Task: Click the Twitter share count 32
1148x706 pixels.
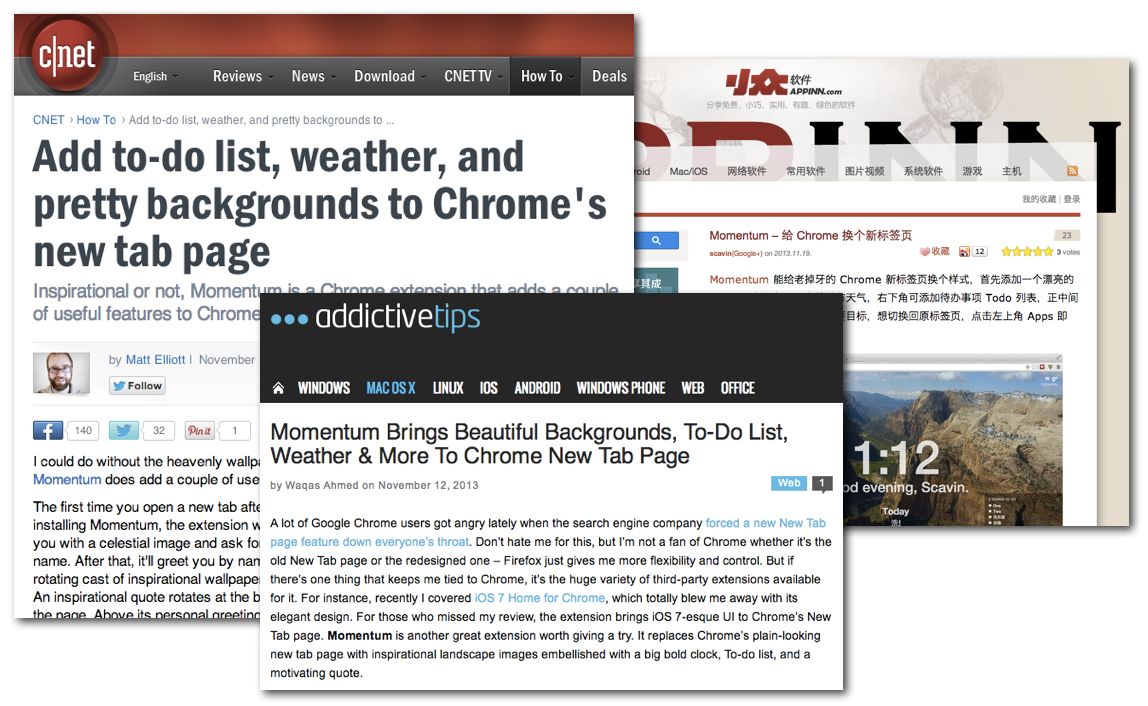Action: pos(159,431)
